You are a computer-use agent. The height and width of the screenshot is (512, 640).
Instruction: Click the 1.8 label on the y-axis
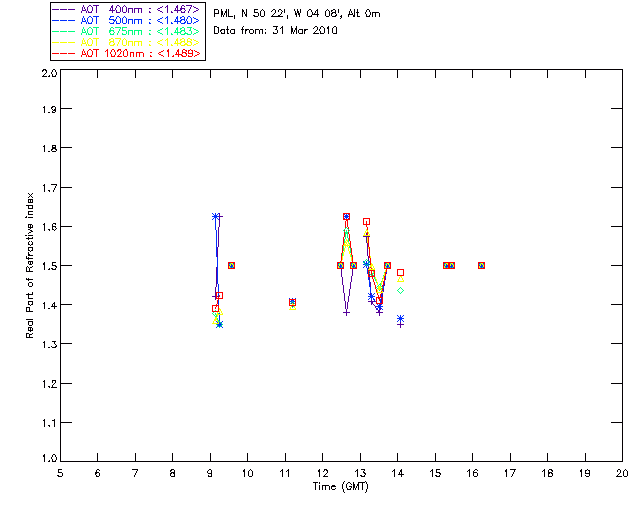click(x=49, y=148)
